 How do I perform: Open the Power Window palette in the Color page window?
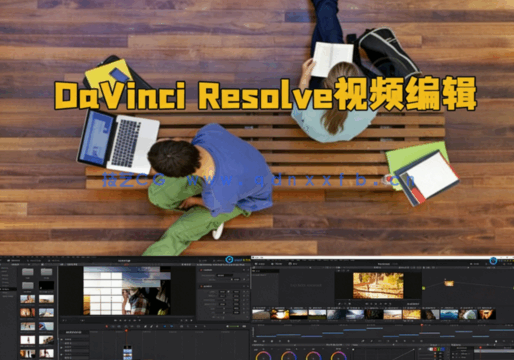[x=380, y=341]
